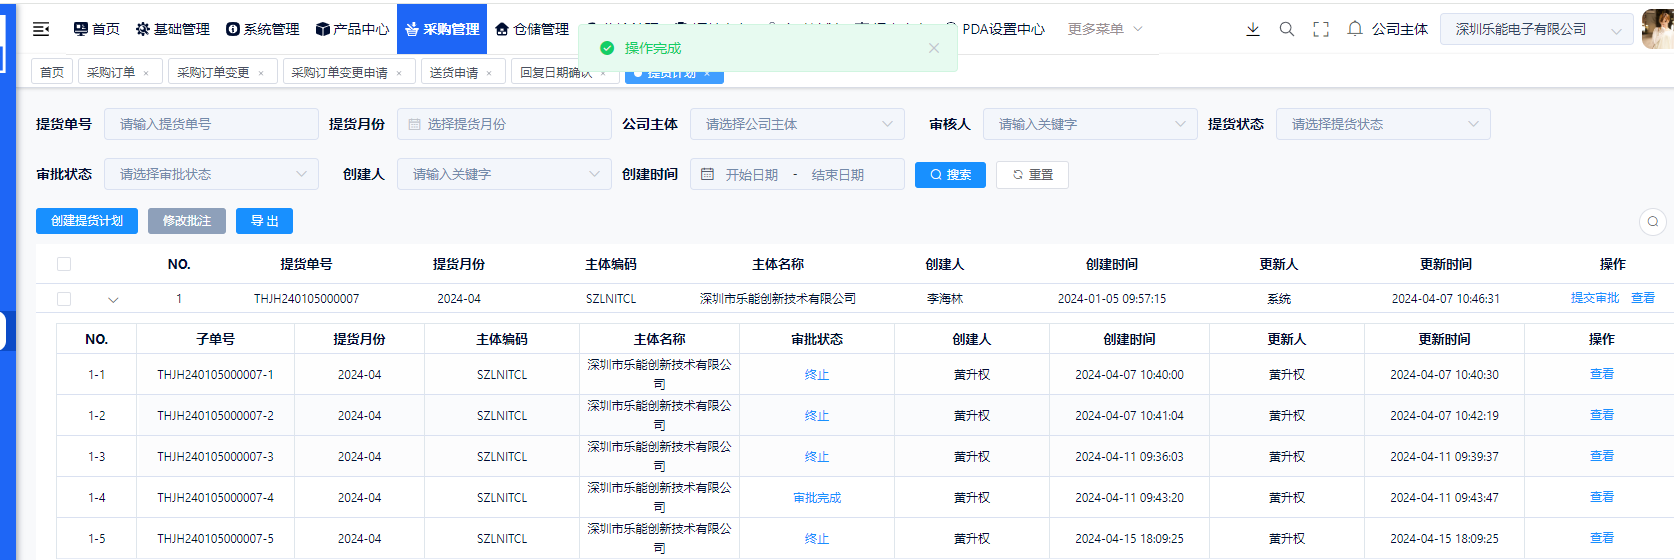
Task: Open the PDA设置中心 menu
Action: coord(995,29)
